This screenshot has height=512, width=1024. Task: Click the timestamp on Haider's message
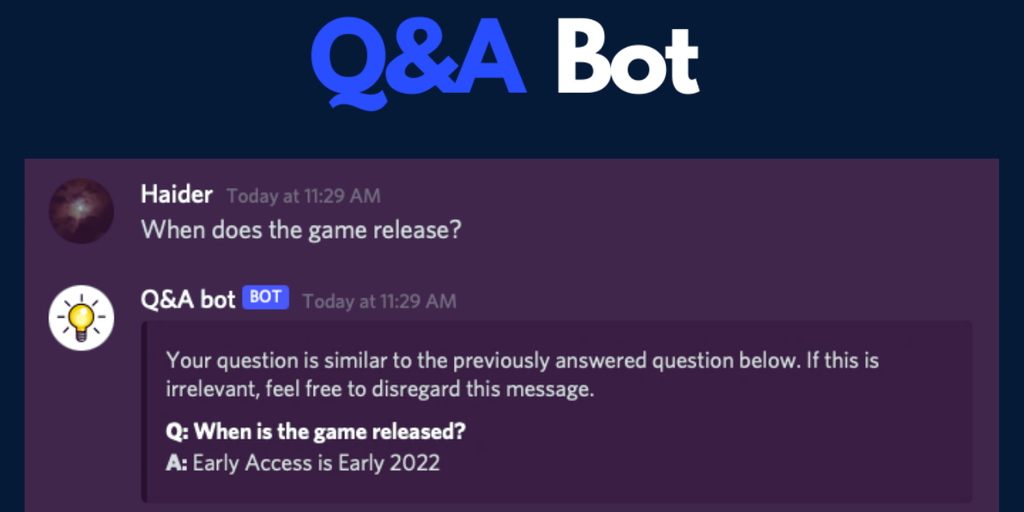point(303,196)
